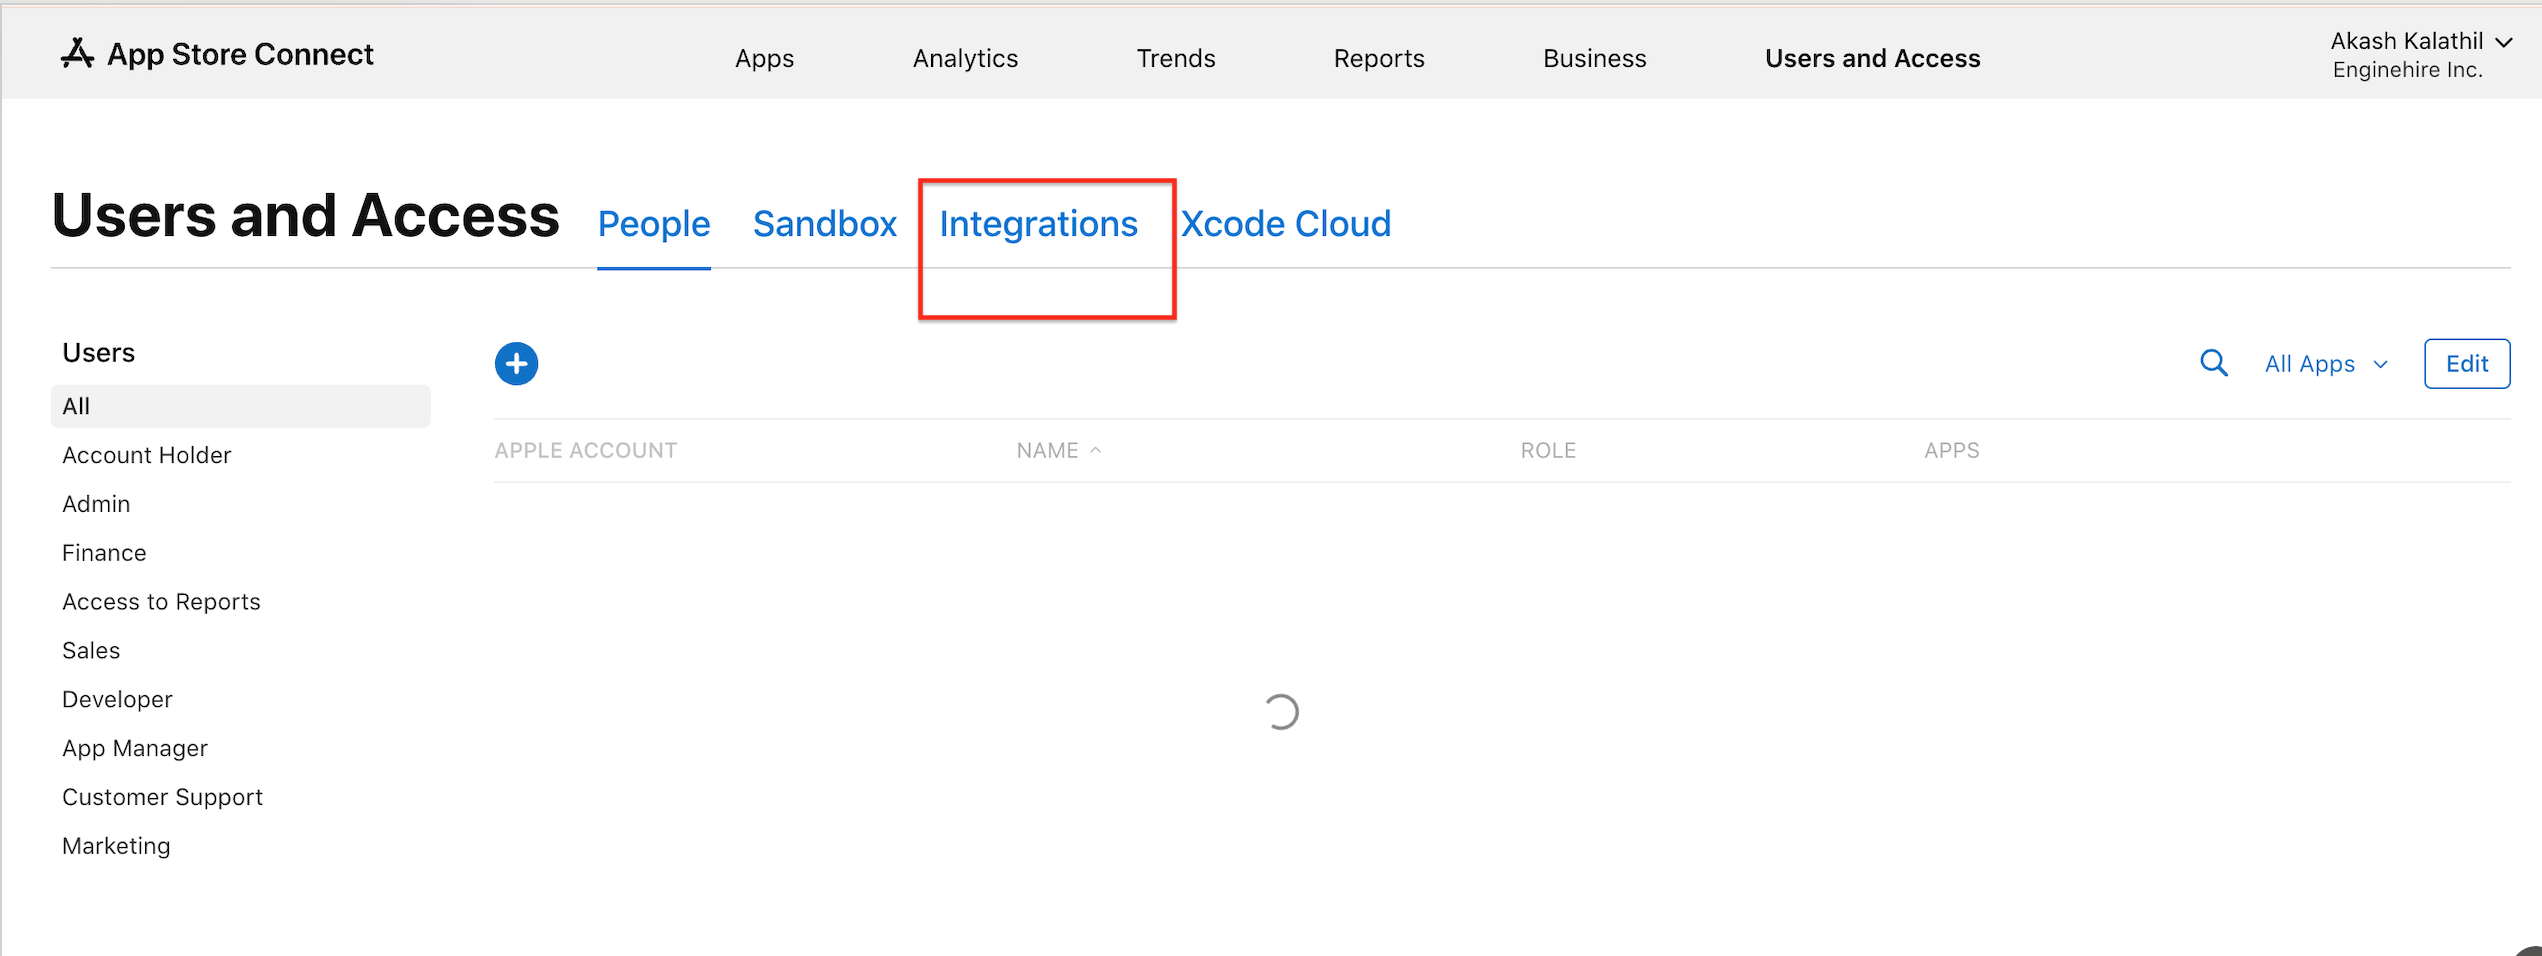Add a new user with the plus icon
This screenshot has width=2542, height=956.
[x=516, y=363]
